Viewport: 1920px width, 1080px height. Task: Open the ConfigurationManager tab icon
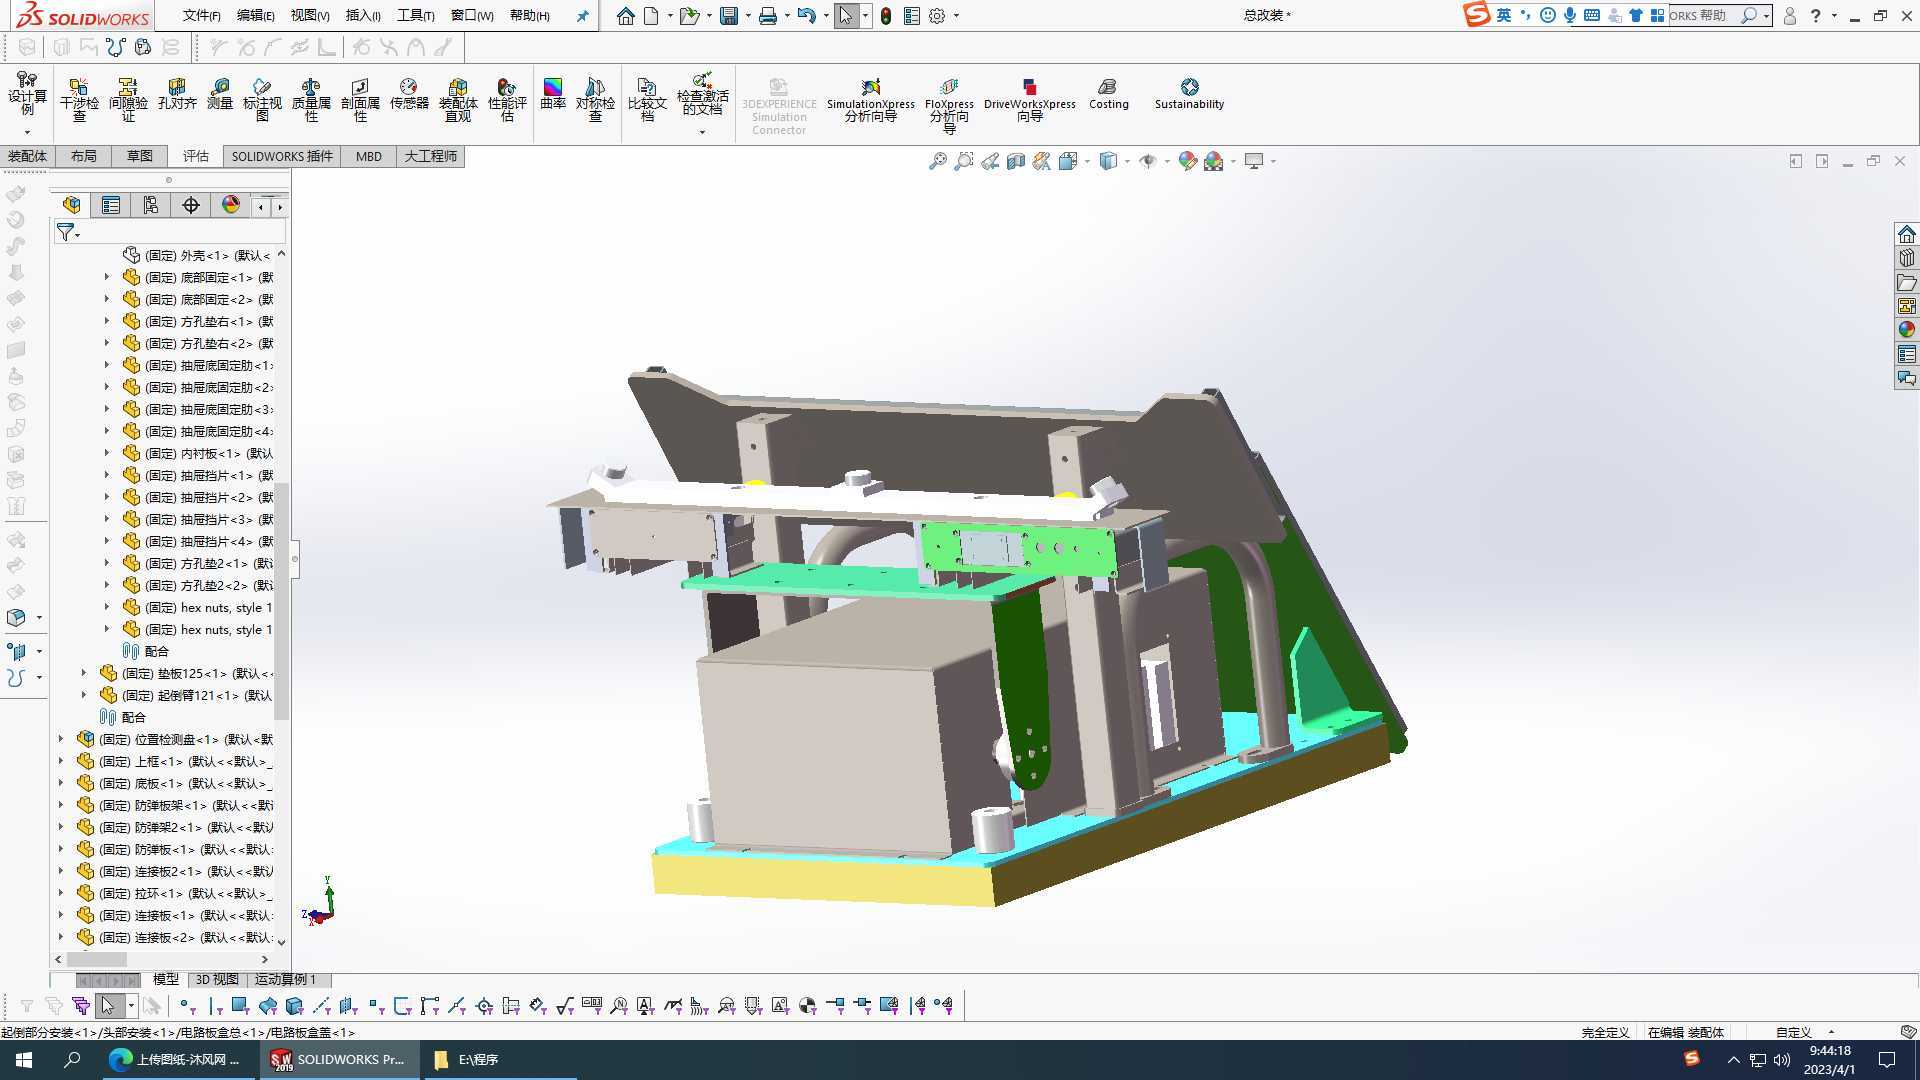coord(150,205)
